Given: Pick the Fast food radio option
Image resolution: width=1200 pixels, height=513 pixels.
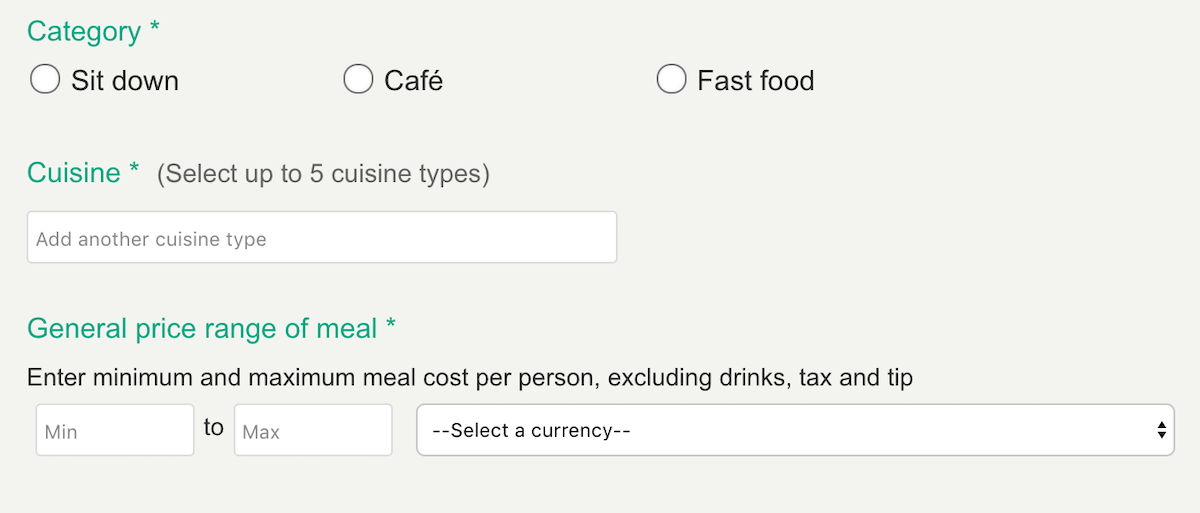Looking at the screenshot, I should click(x=671, y=79).
